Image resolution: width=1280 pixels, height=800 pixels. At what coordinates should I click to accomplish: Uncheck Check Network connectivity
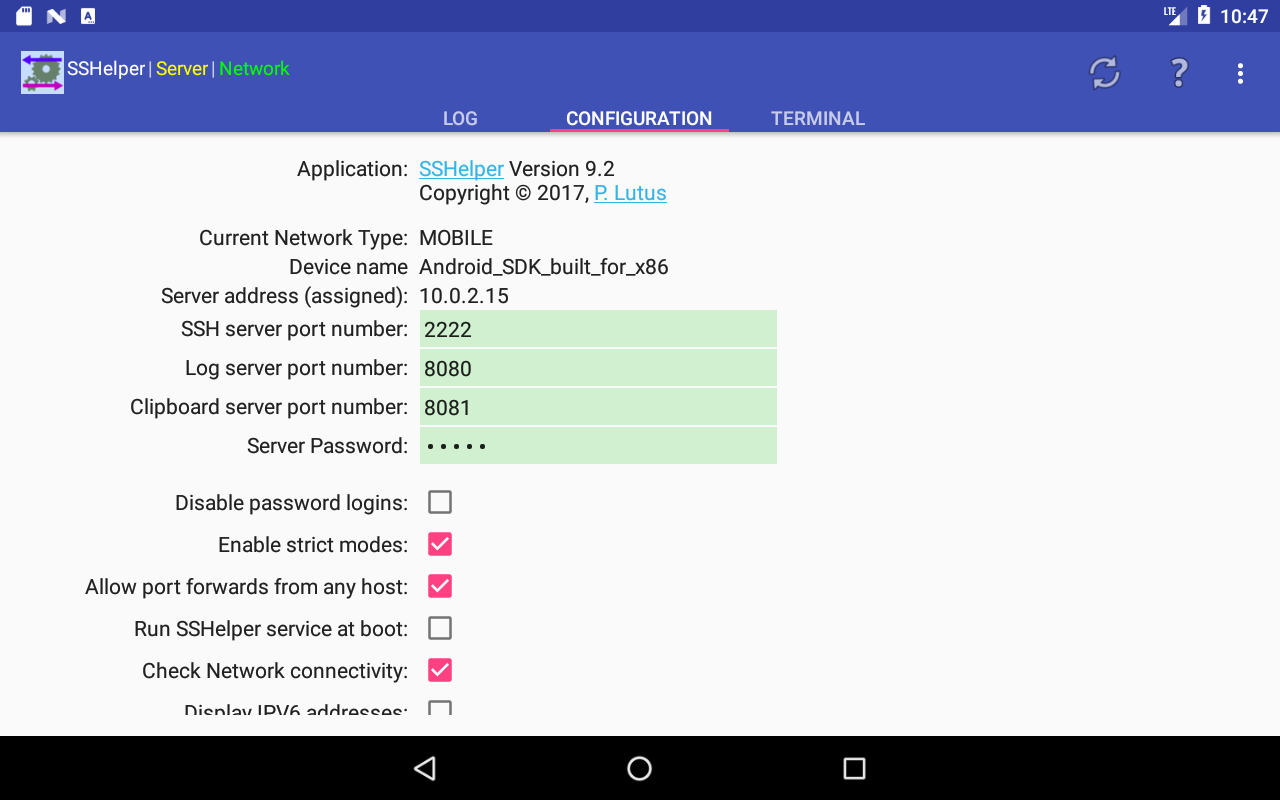coord(440,670)
